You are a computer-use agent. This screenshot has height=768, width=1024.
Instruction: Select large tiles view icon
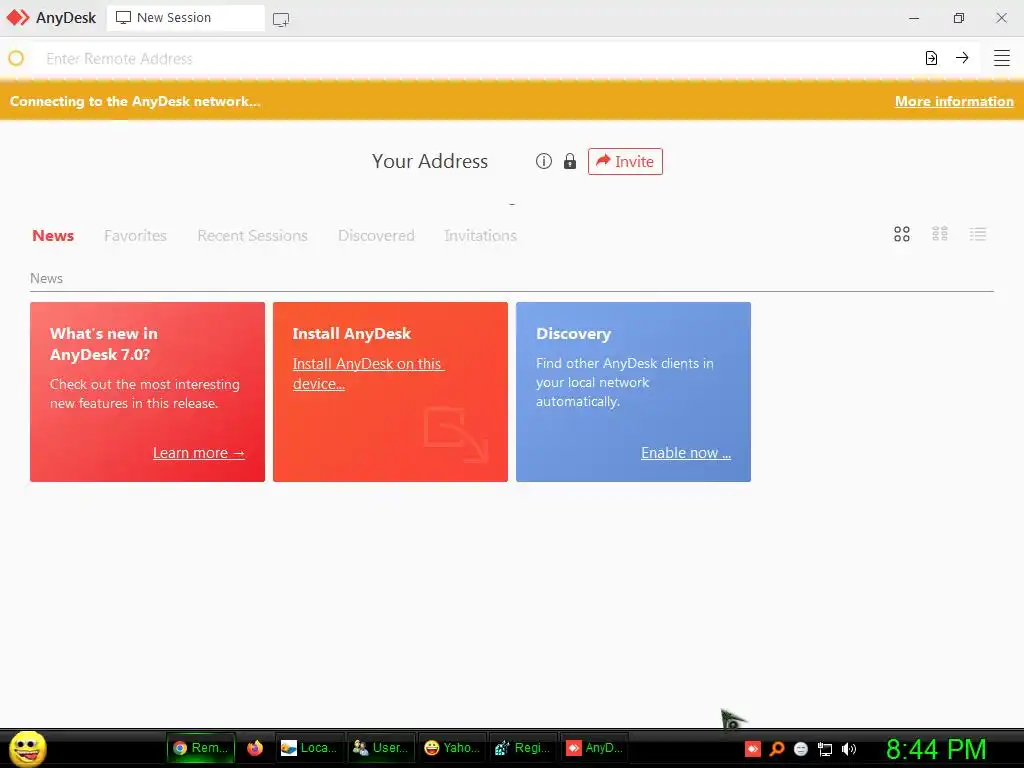902,234
